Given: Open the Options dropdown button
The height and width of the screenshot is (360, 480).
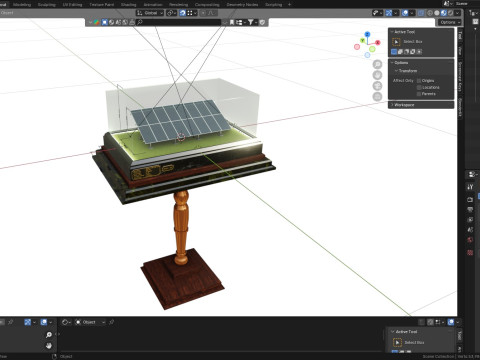Looking at the screenshot, I should click(x=449, y=22).
